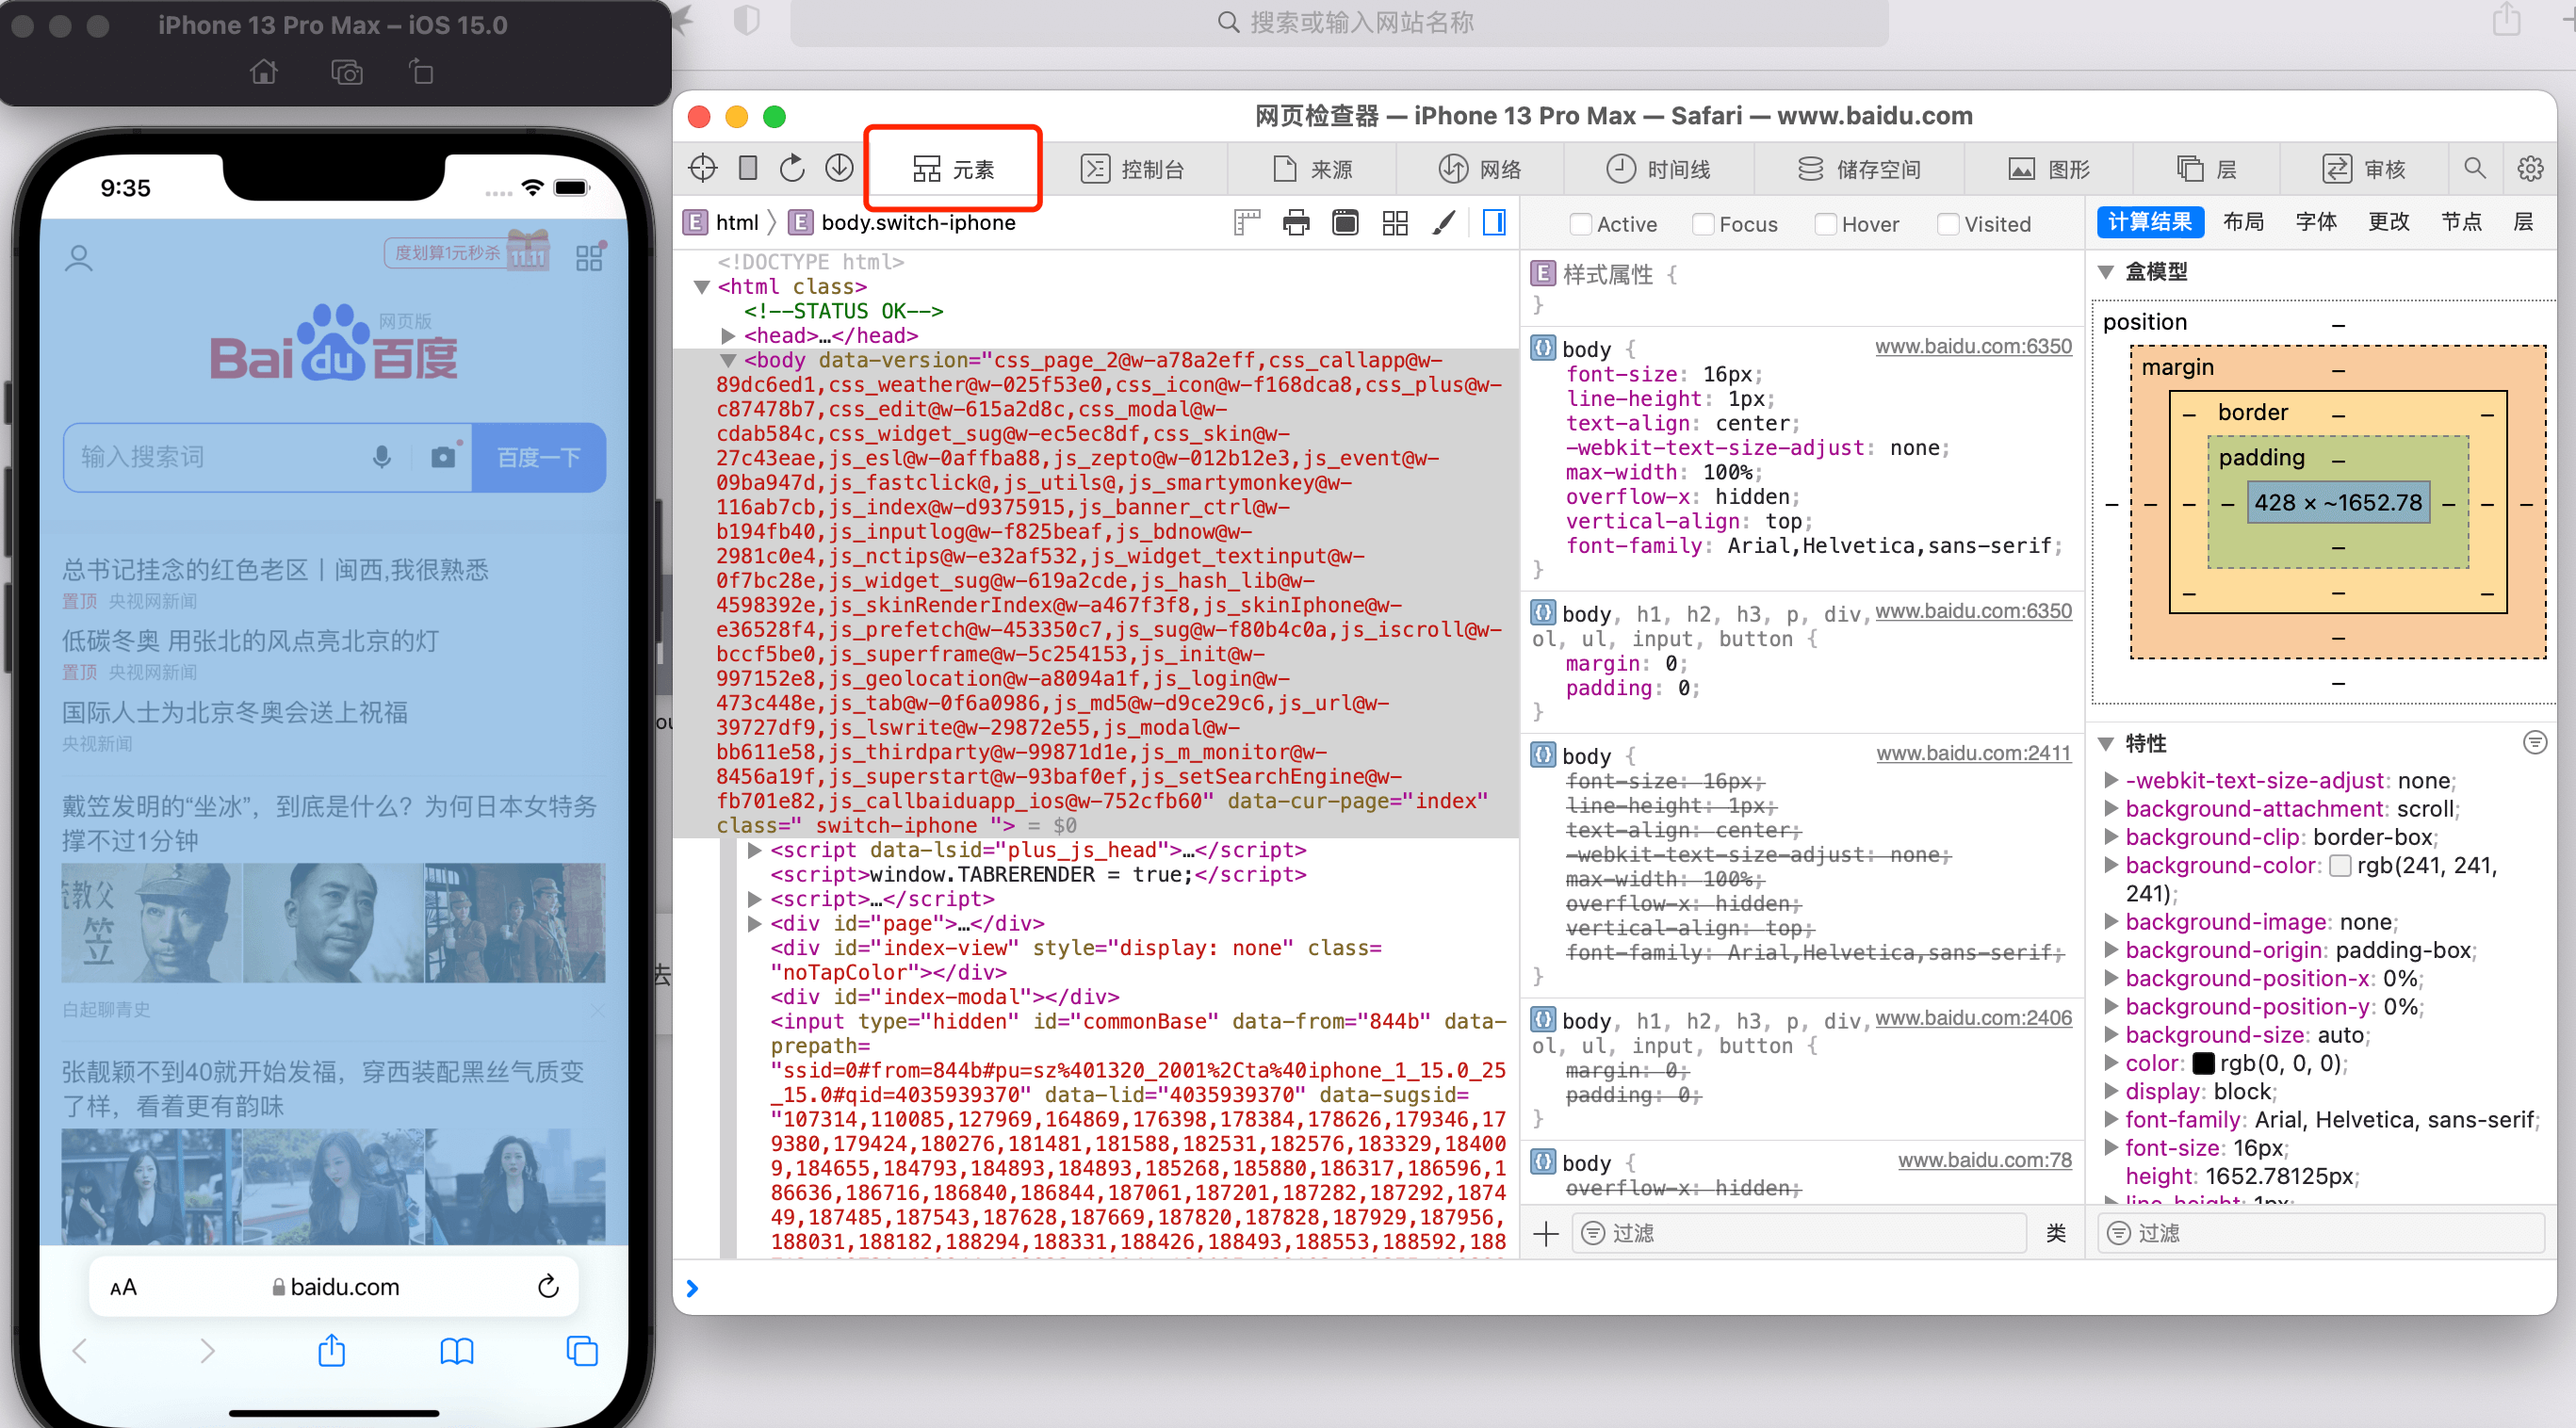Tap the grid apps icon on Baidu page

click(590, 257)
